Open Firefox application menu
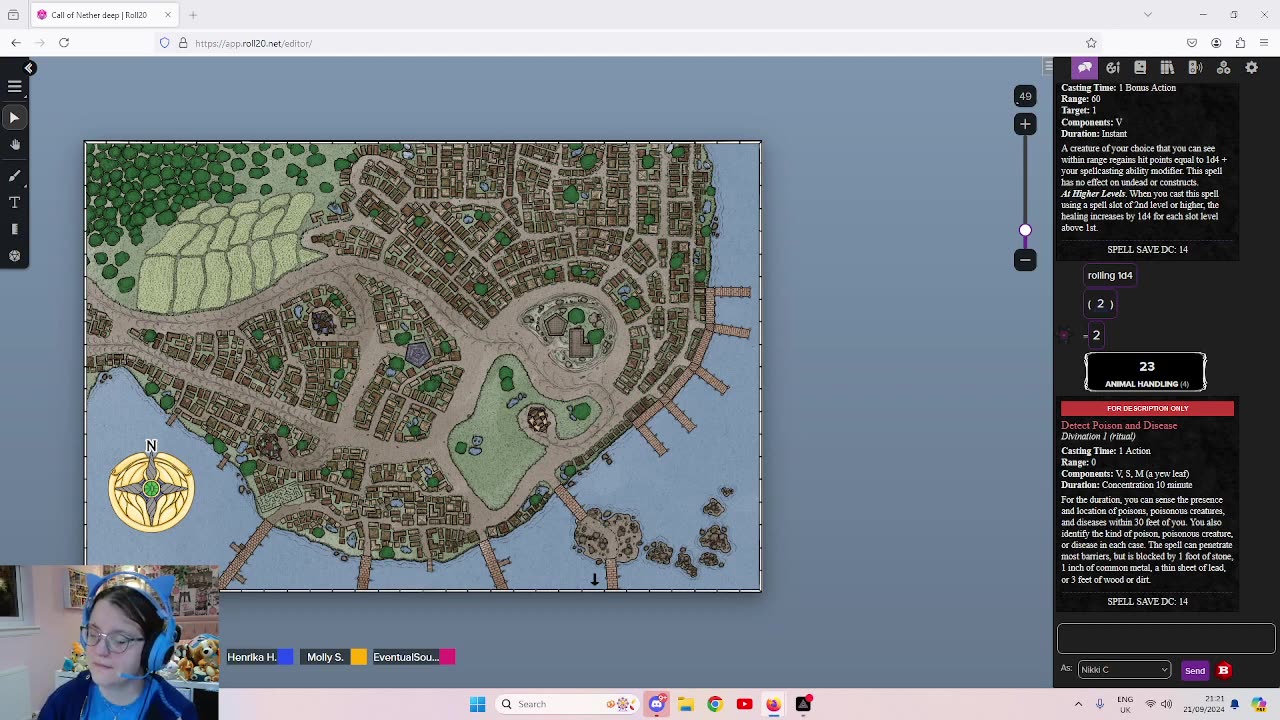 point(1264,43)
